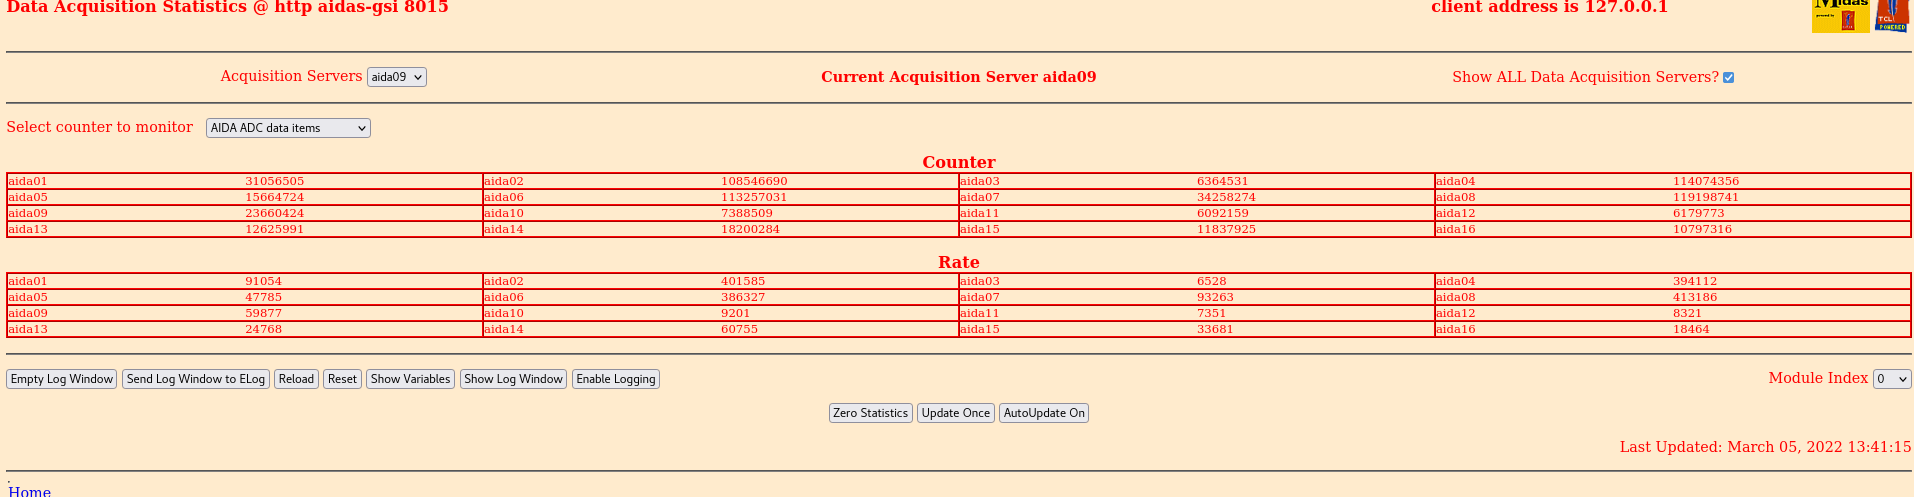The height and width of the screenshot is (497, 1914).
Task: Select Counter value 34258274 for aida07
Action: tap(1227, 197)
